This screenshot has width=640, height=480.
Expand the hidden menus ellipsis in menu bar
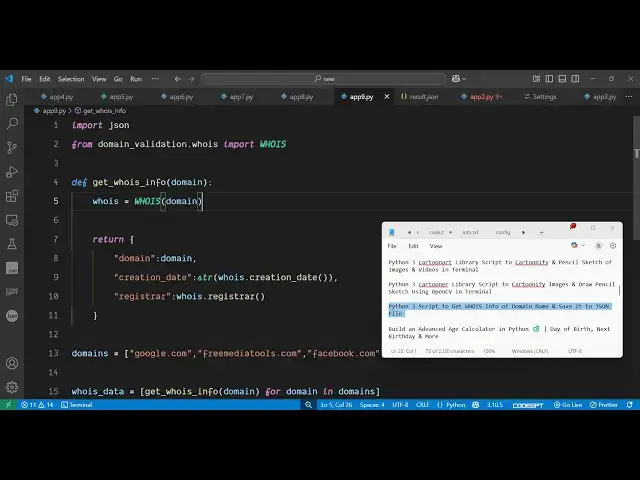tap(155, 79)
